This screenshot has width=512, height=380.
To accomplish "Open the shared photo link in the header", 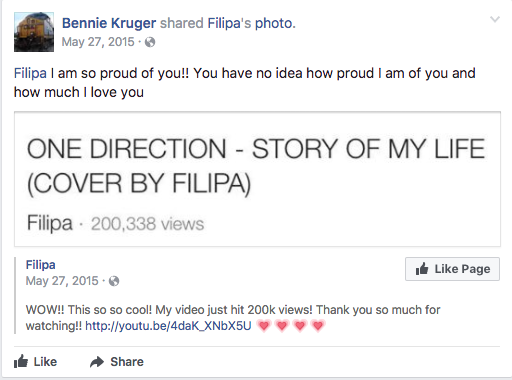I will point(275,23).
